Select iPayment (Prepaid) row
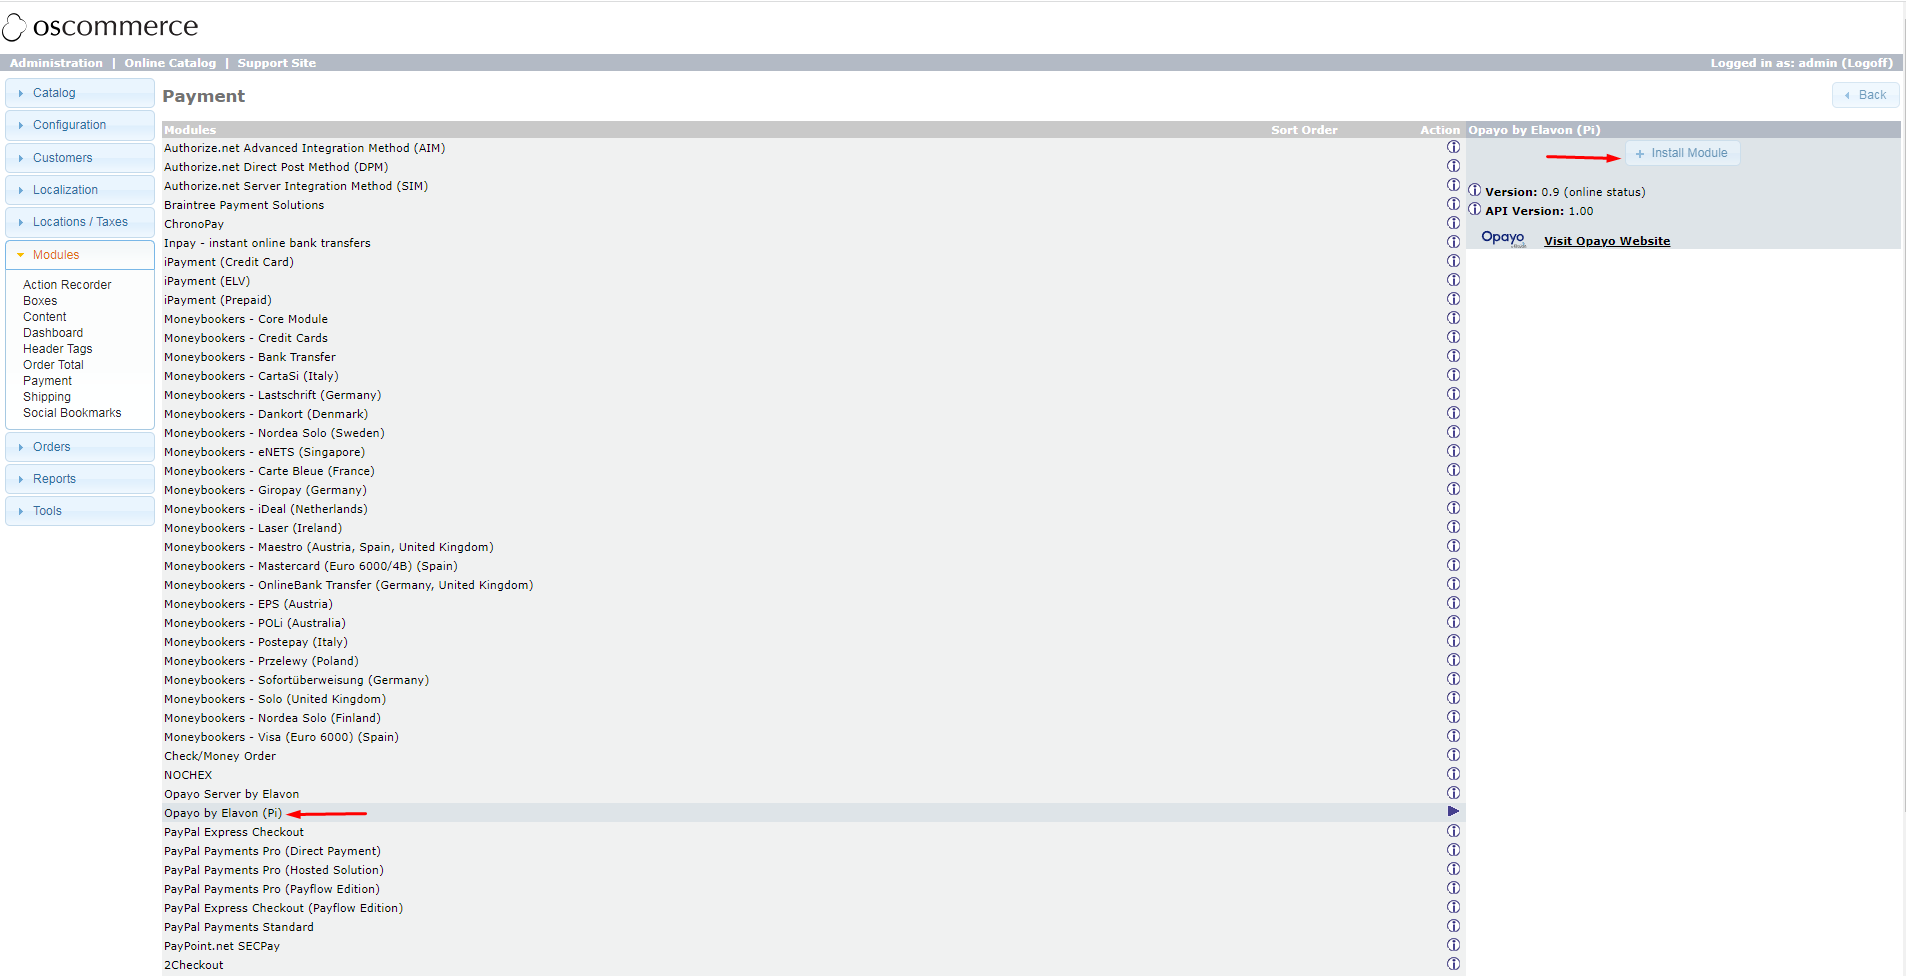The image size is (1906, 976). tap(813, 300)
